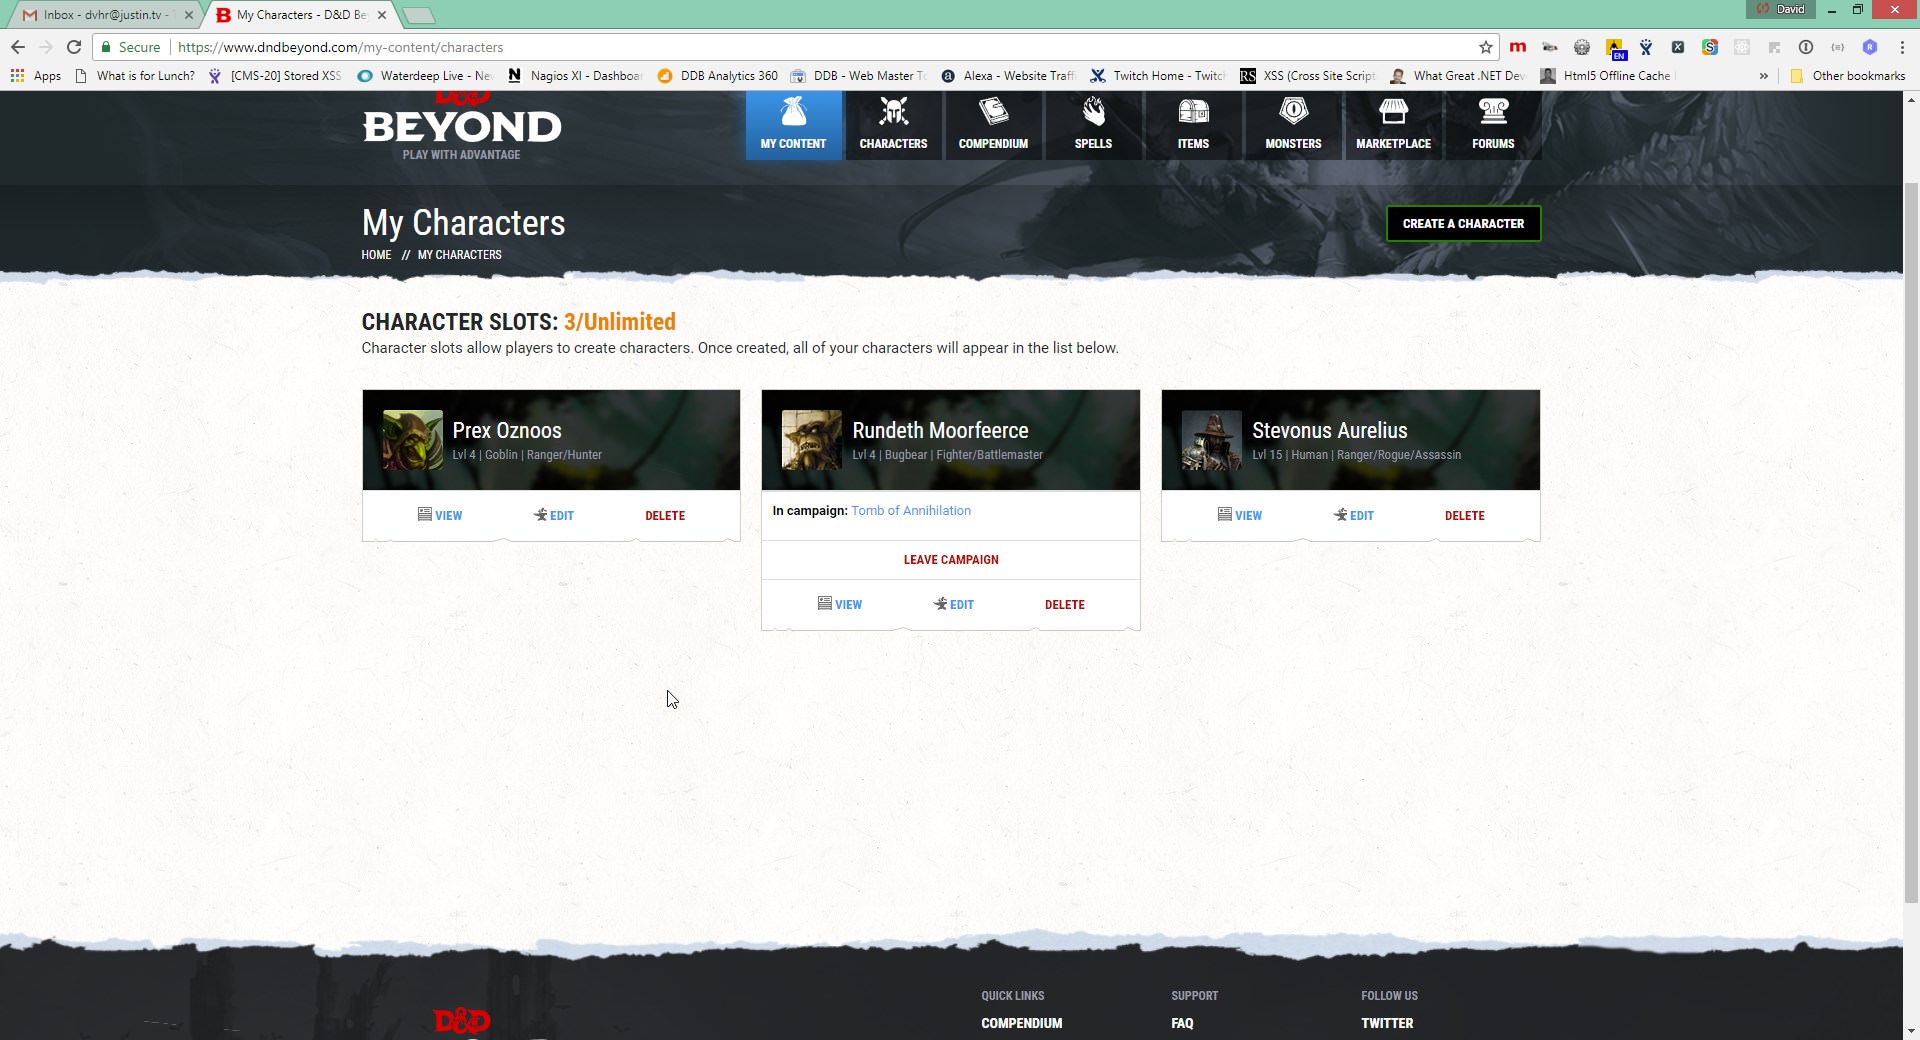This screenshot has width=1920, height=1040.
Task: Open Spells from the hand icon
Action: pos(1093,111)
